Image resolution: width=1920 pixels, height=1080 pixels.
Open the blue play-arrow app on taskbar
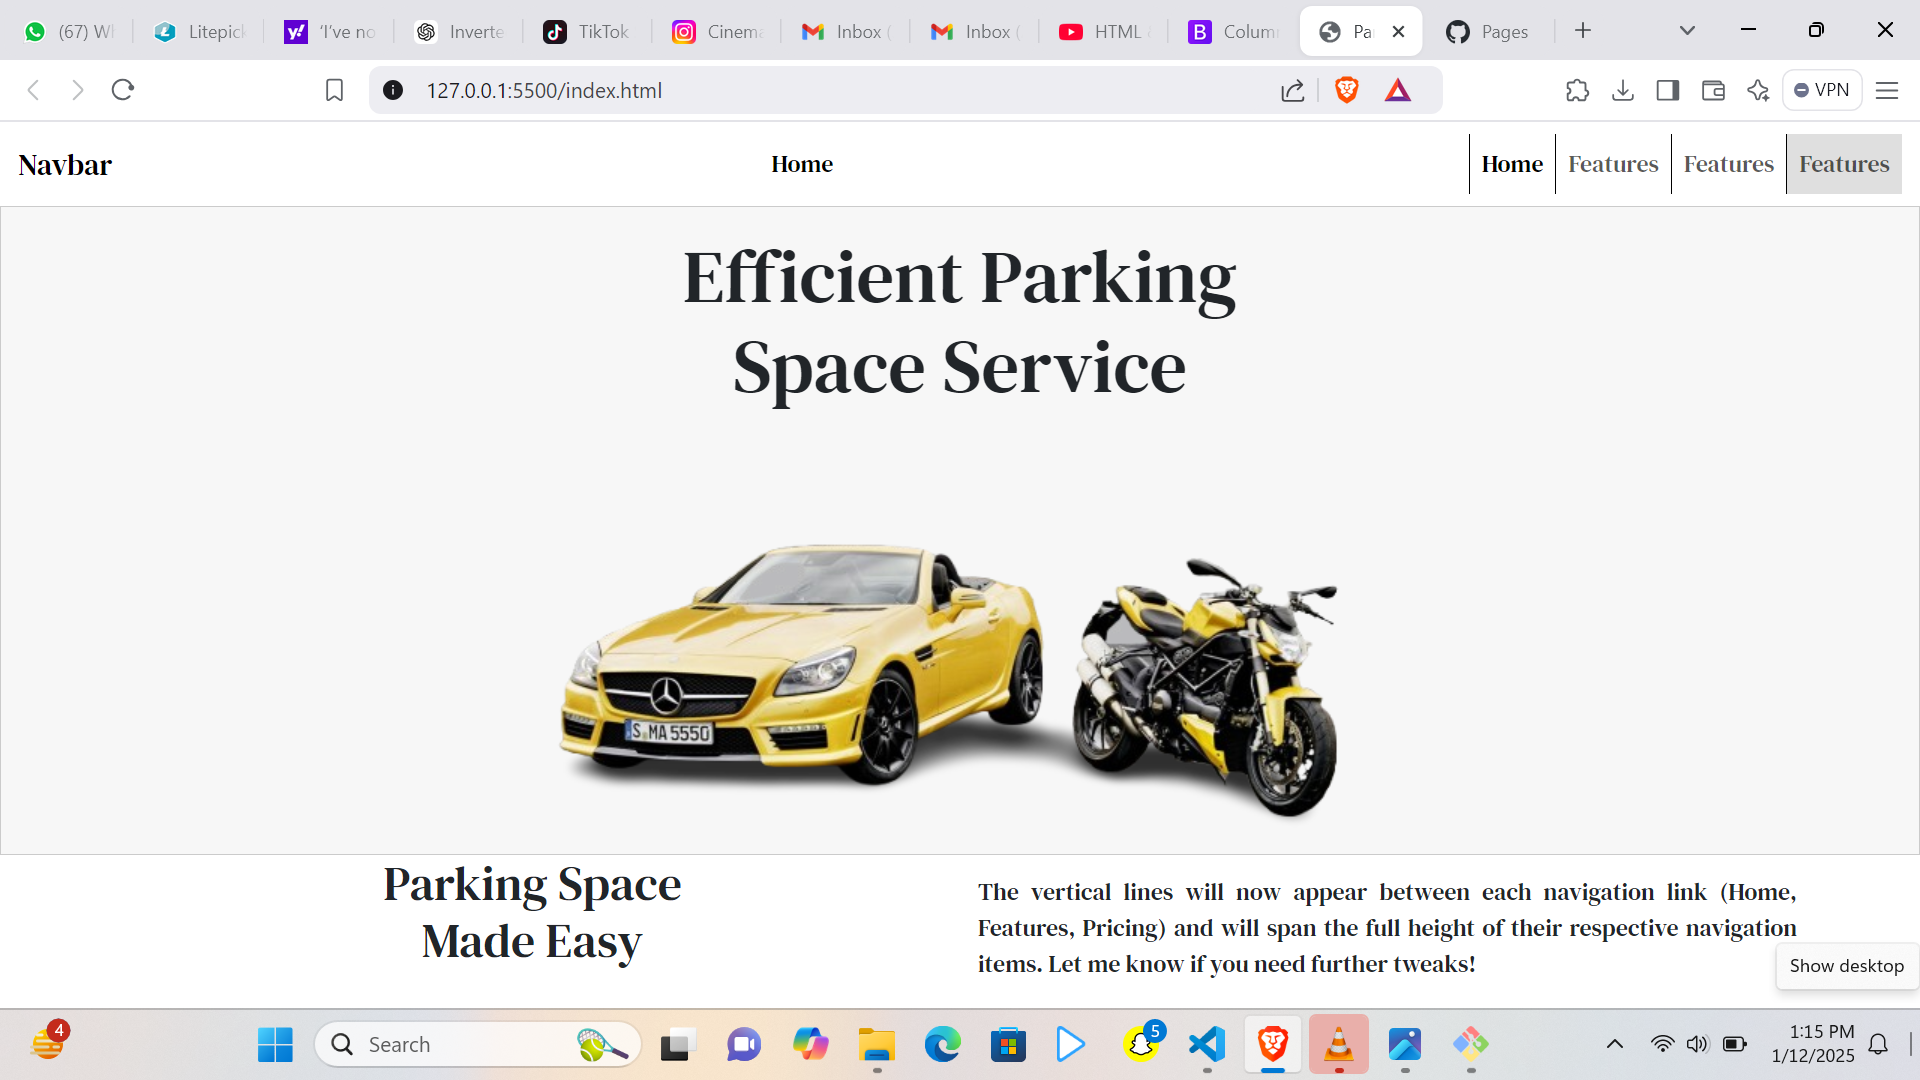[x=1071, y=1045]
